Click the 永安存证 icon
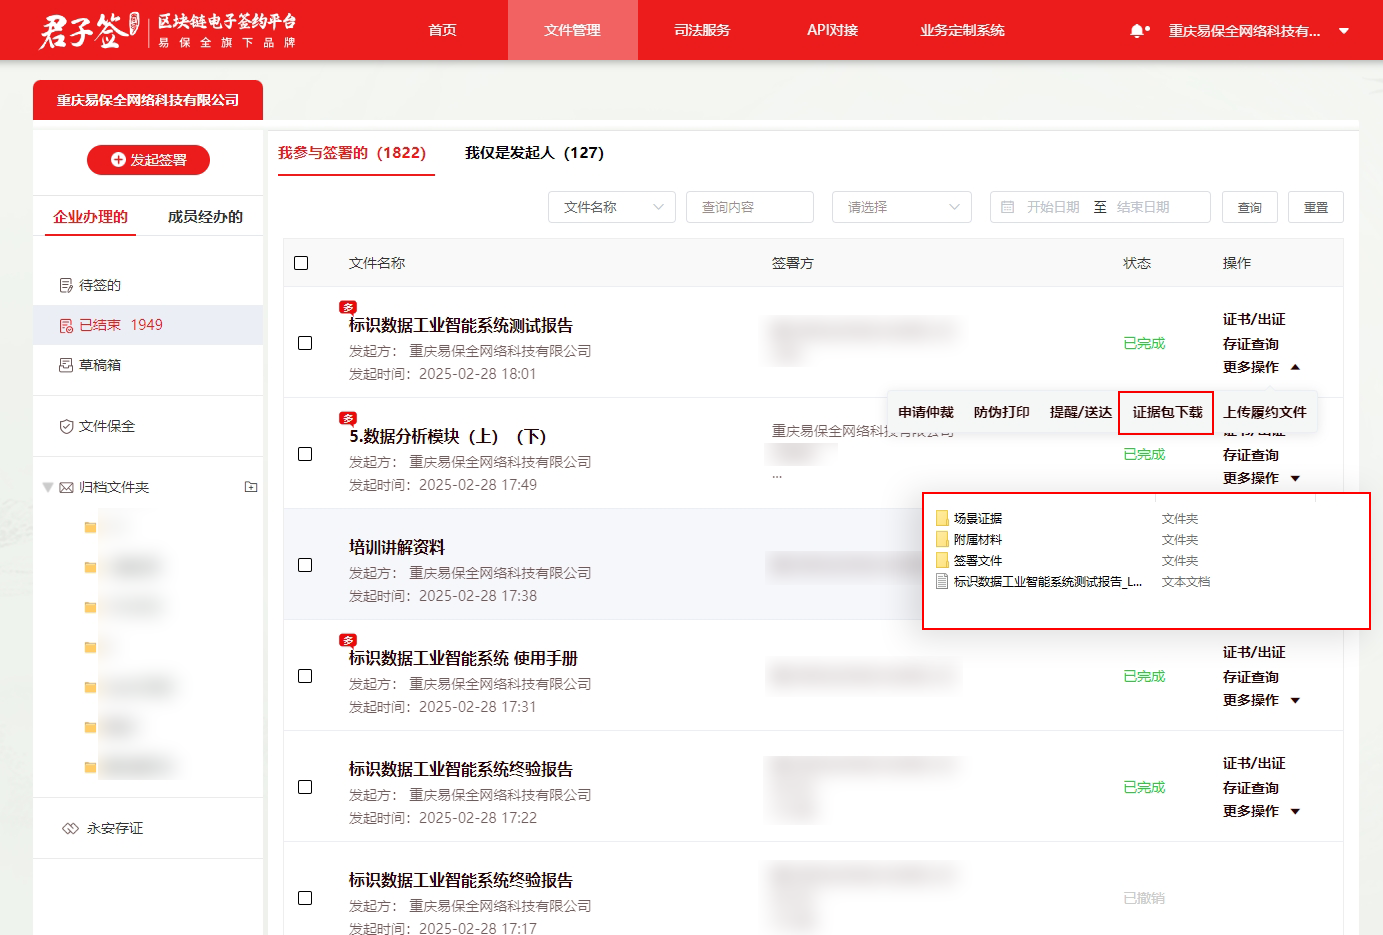The height and width of the screenshot is (935, 1383). tap(70, 828)
